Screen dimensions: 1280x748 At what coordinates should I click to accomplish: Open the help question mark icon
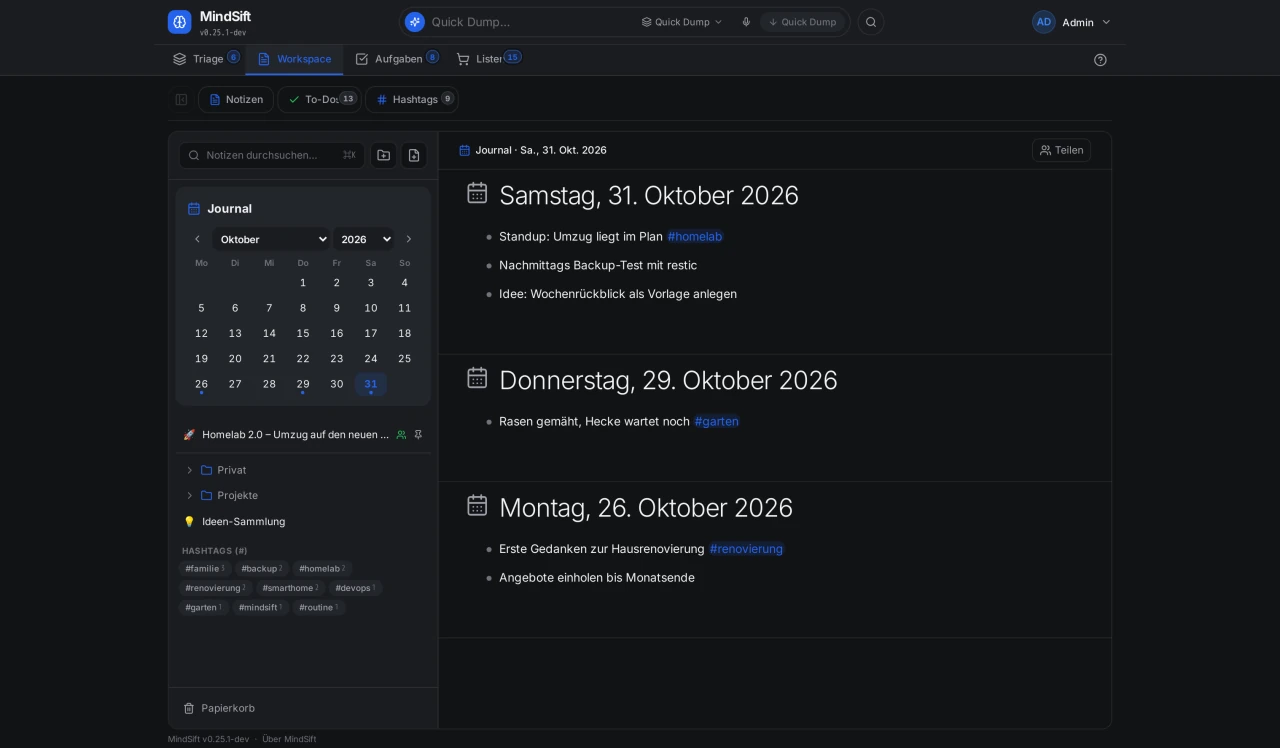pos(1100,60)
